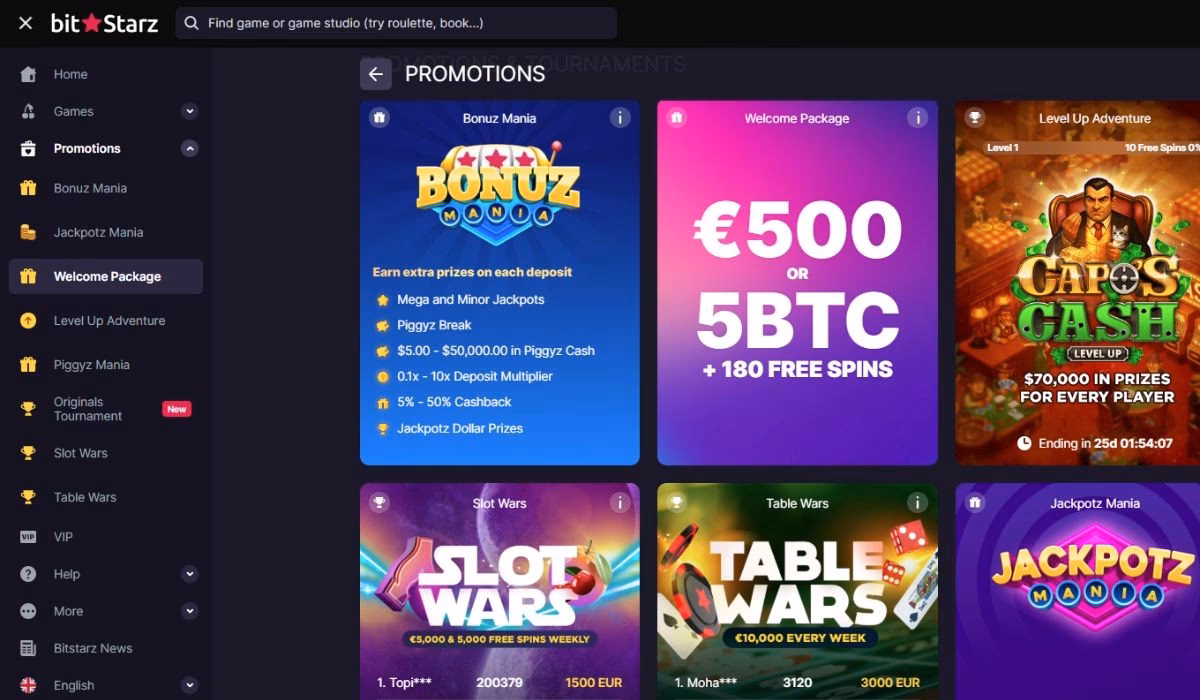This screenshot has width=1200, height=700.
Task: Open the VIP section via its sidebar icon
Action: point(27,537)
